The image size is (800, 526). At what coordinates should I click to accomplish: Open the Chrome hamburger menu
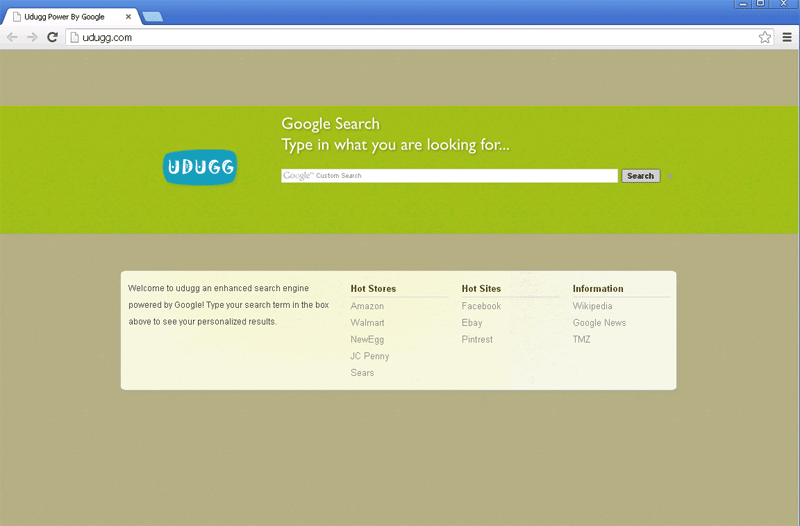coord(787,37)
